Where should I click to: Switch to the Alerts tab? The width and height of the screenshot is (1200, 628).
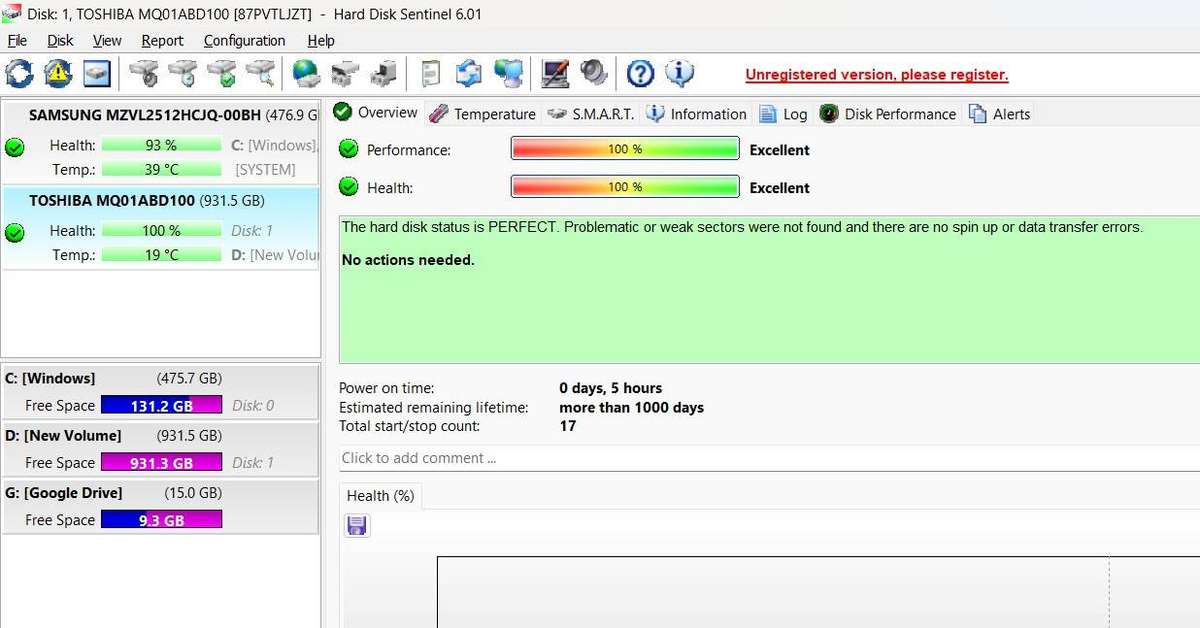pyautogui.click(x=999, y=114)
